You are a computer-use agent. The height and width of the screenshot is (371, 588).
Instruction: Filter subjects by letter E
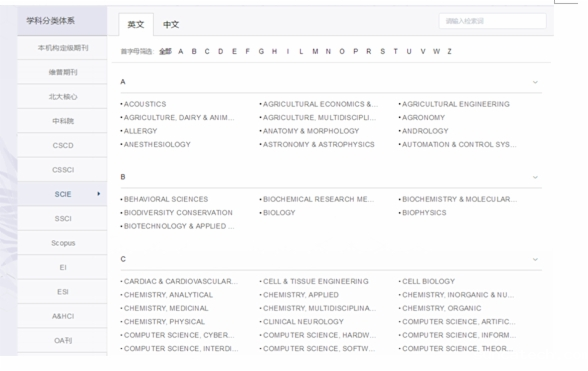(234, 51)
